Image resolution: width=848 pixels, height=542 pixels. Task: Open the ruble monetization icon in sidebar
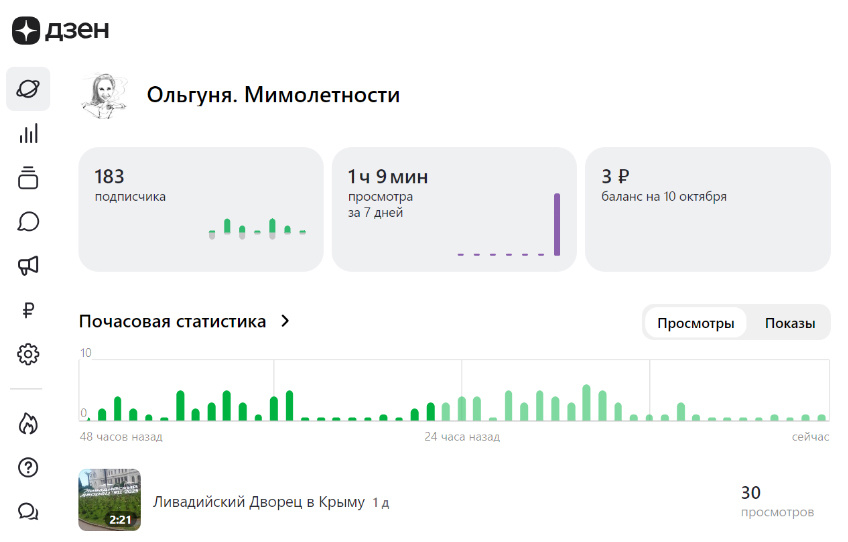(28, 310)
